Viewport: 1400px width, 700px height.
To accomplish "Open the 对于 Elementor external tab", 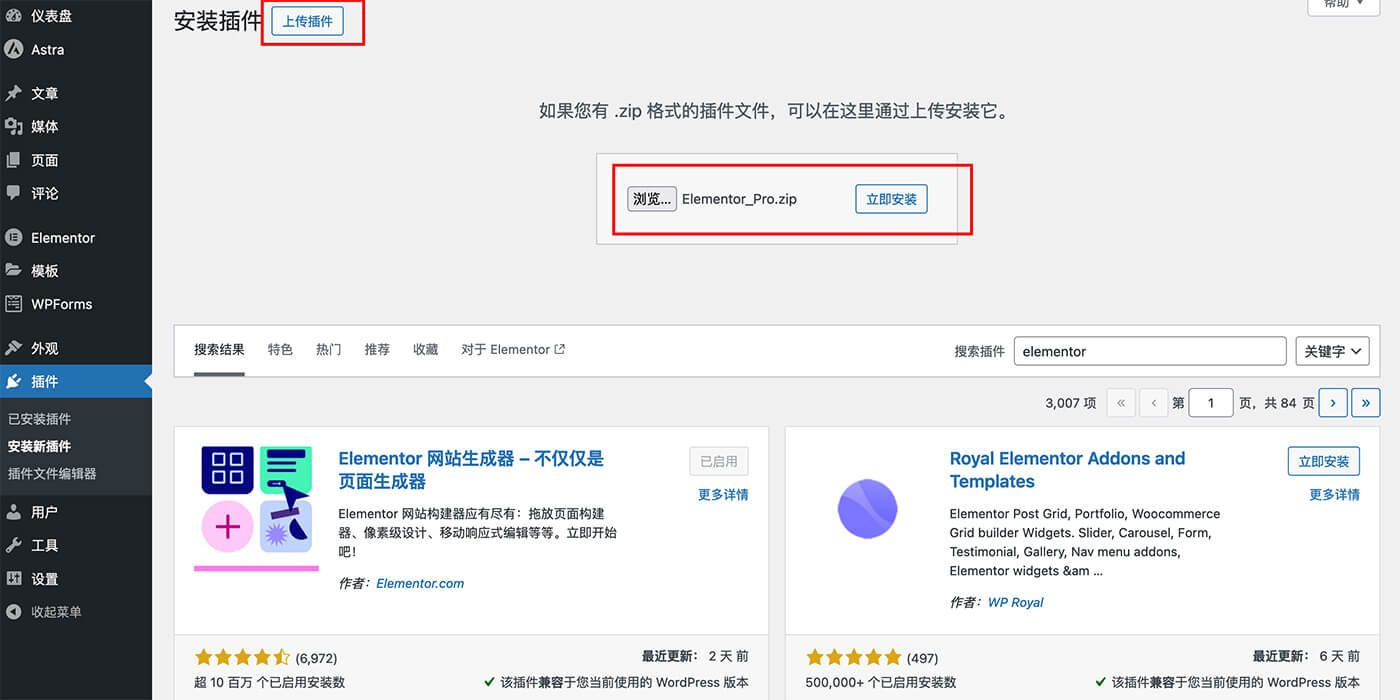I will [513, 350].
